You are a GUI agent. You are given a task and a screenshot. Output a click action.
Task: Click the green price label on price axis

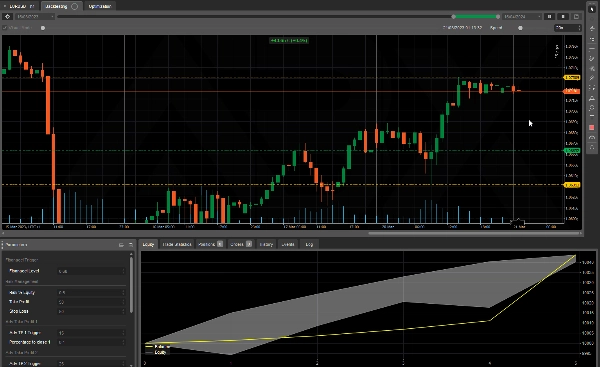point(572,150)
